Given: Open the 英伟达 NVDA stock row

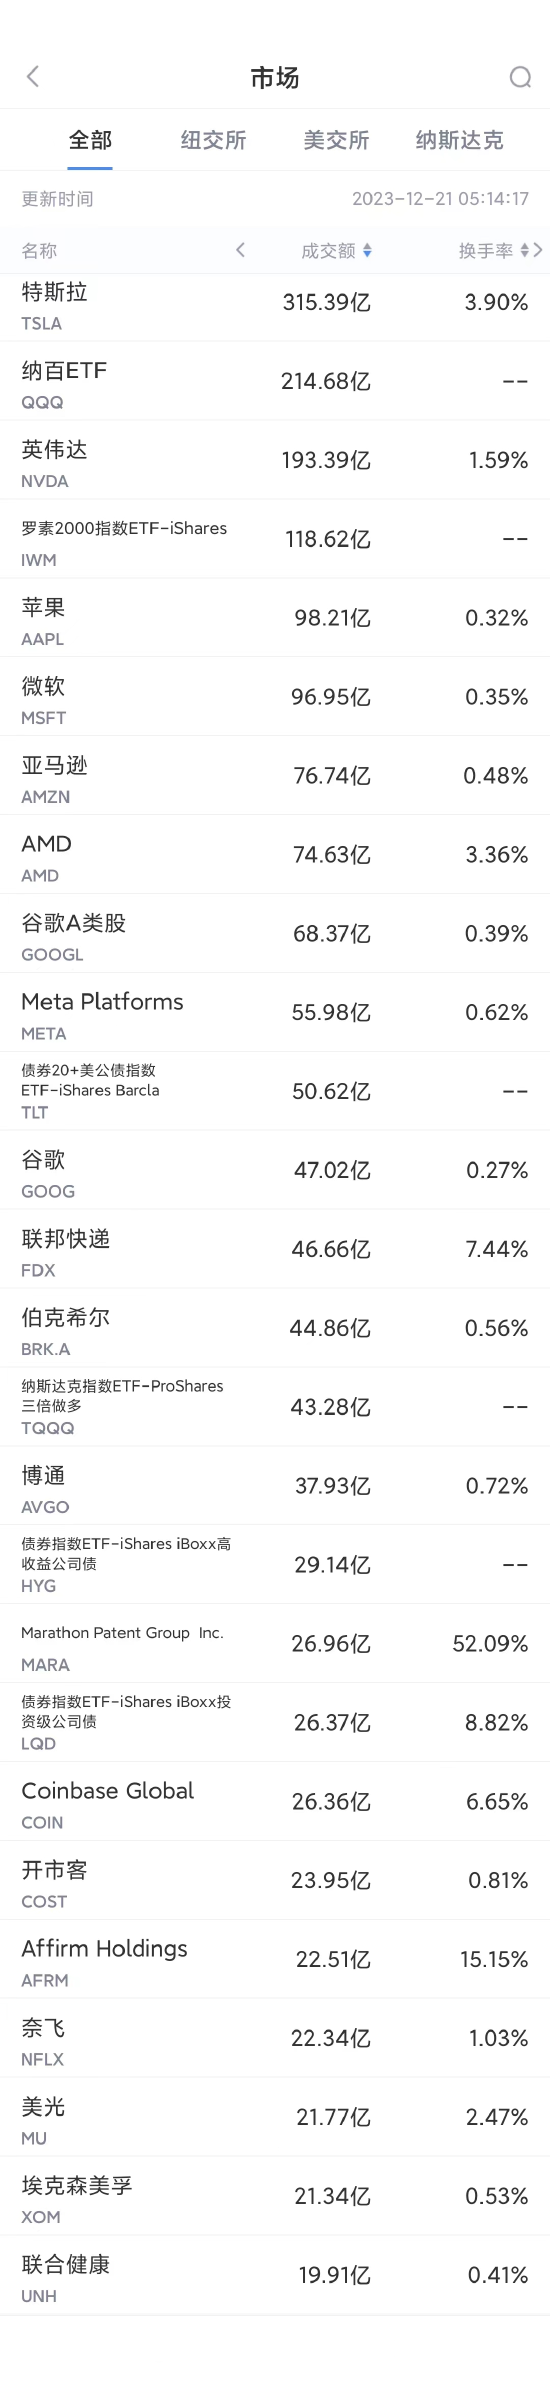Looking at the screenshot, I should [275, 460].
